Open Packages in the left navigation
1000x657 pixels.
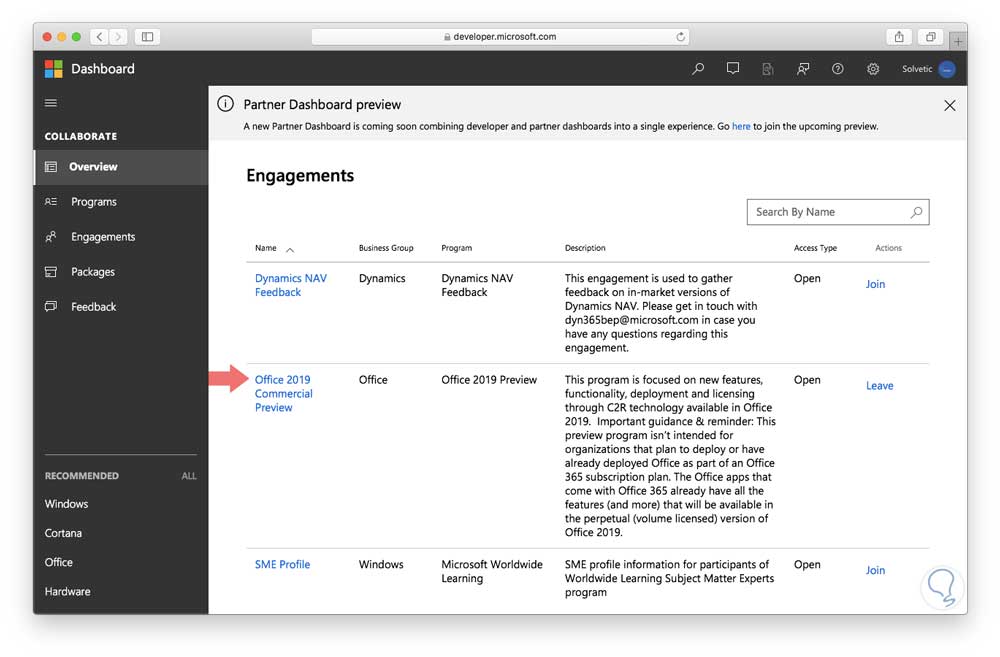pos(93,272)
